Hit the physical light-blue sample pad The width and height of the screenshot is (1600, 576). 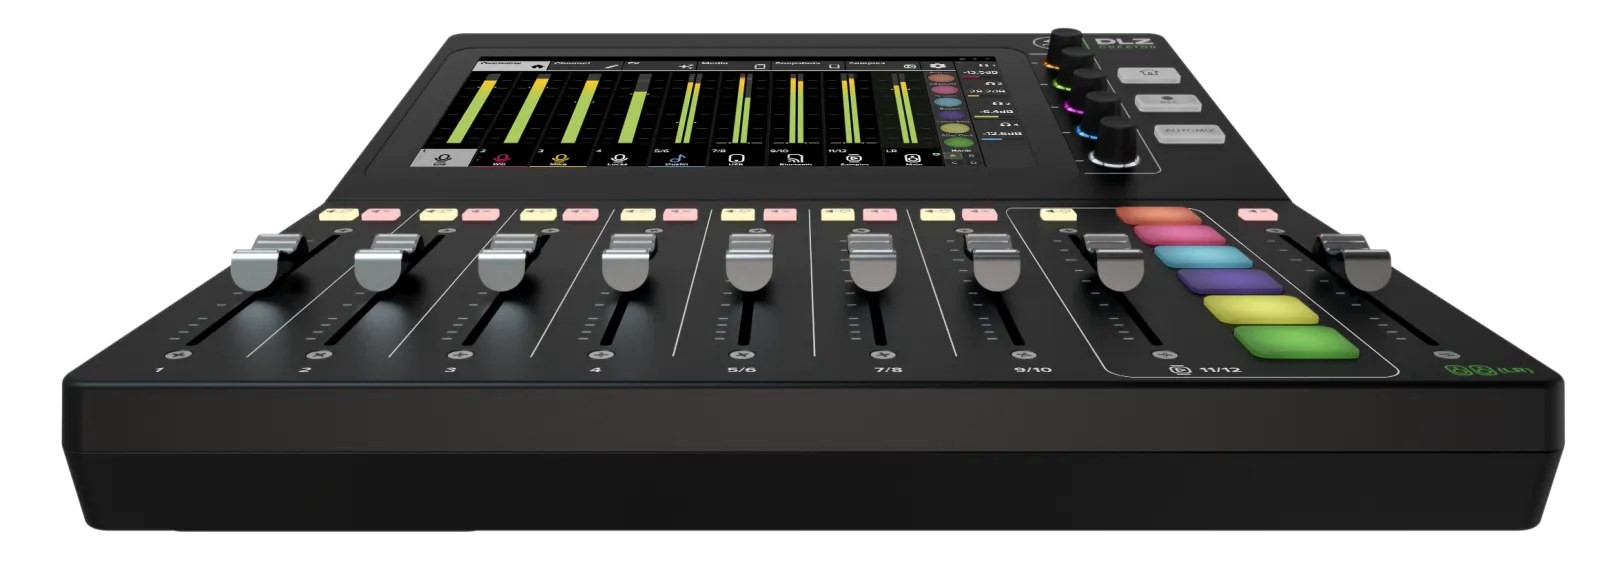(1204, 258)
